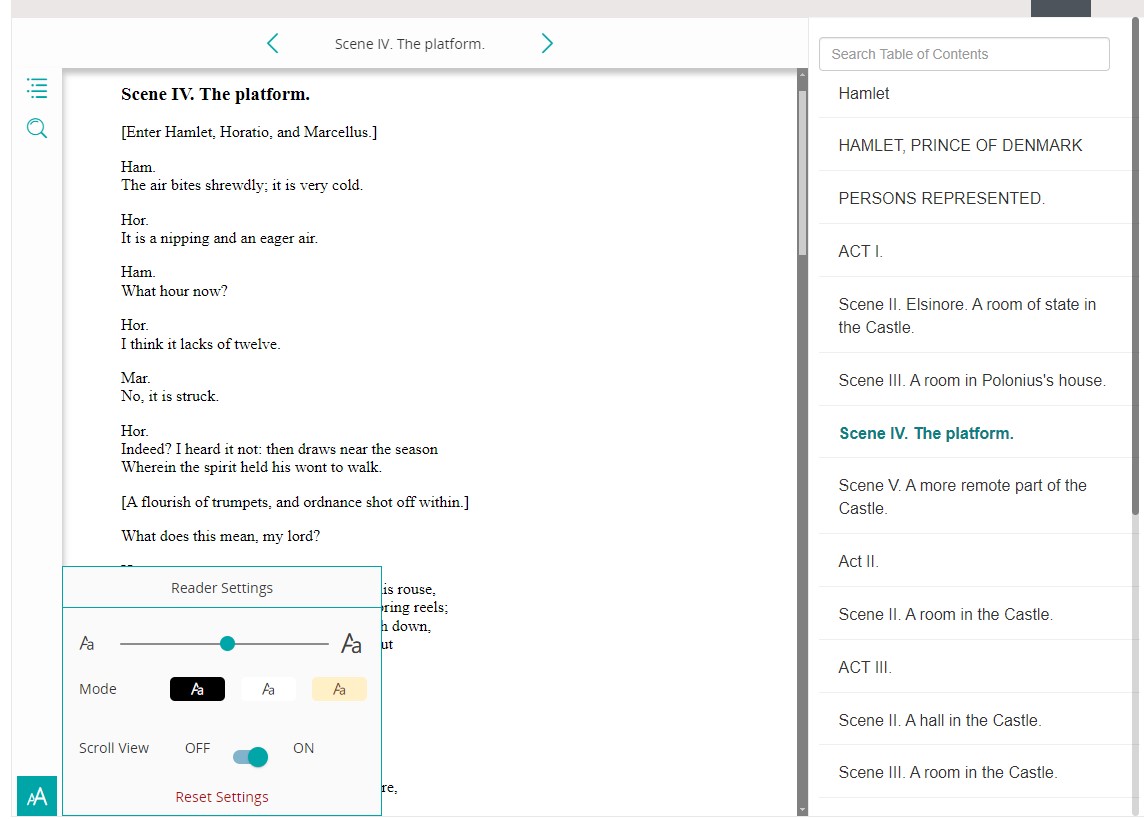Click the contents panel scrollbar thumb
1144x819 pixels.
tap(1135, 266)
